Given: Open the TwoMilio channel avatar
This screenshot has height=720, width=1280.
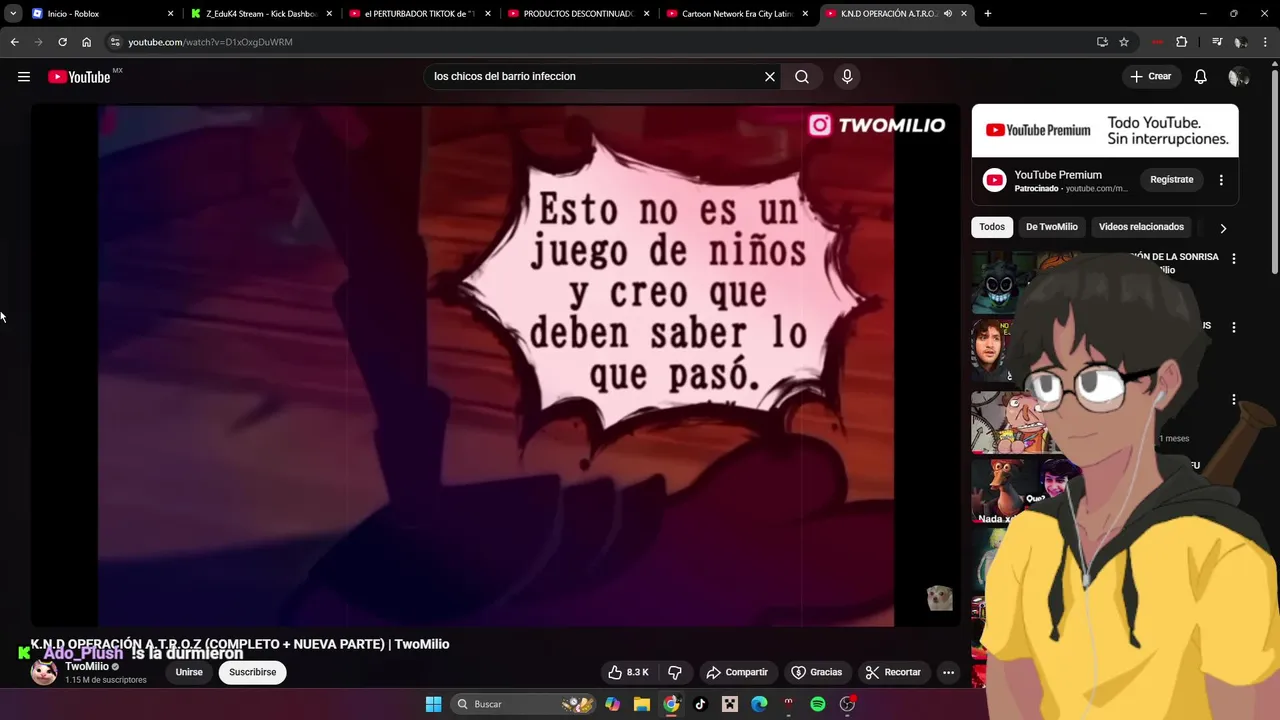Looking at the screenshot, I should [44, 672].
